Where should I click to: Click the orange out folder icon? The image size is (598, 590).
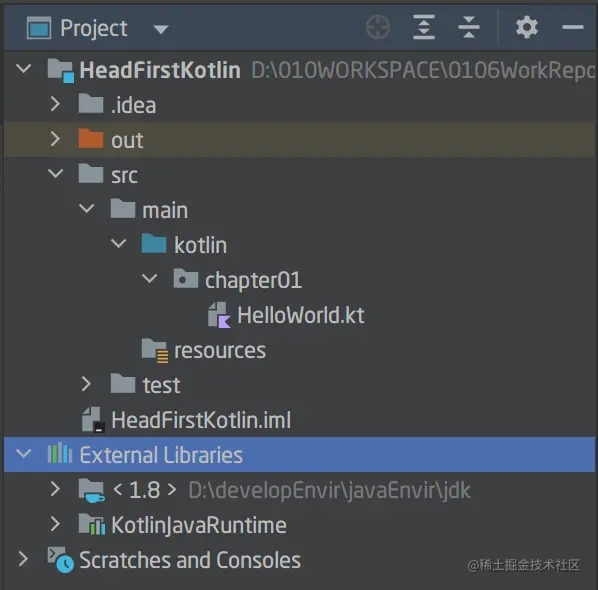pyautogui.click(x=91, y=139)
